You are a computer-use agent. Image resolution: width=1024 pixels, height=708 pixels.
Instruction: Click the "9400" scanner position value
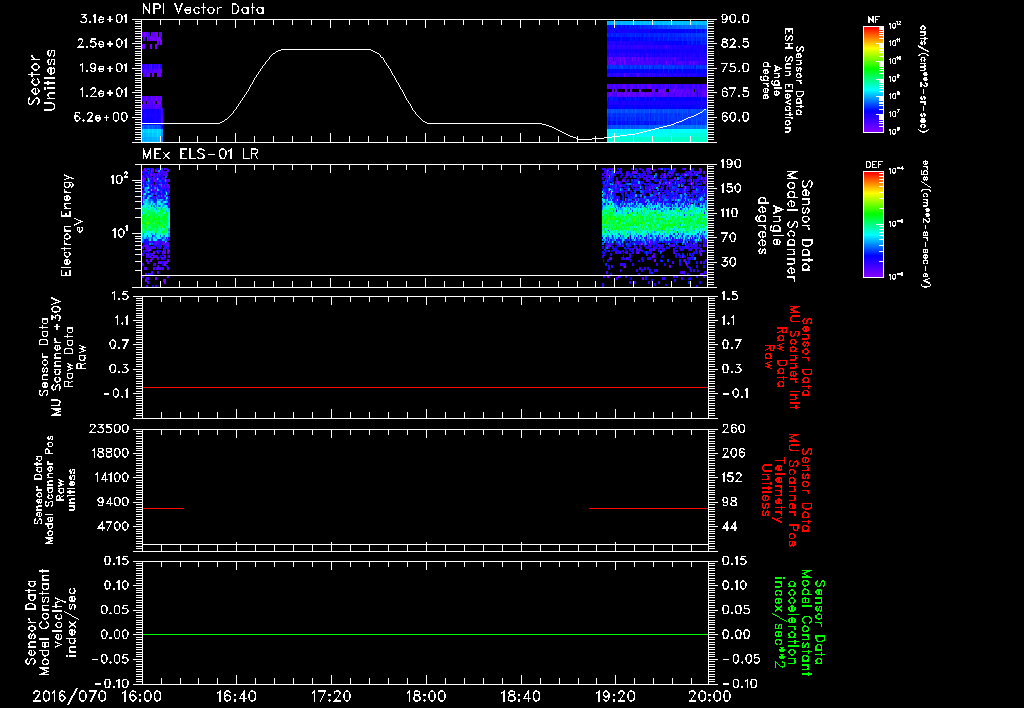[114, 502]
